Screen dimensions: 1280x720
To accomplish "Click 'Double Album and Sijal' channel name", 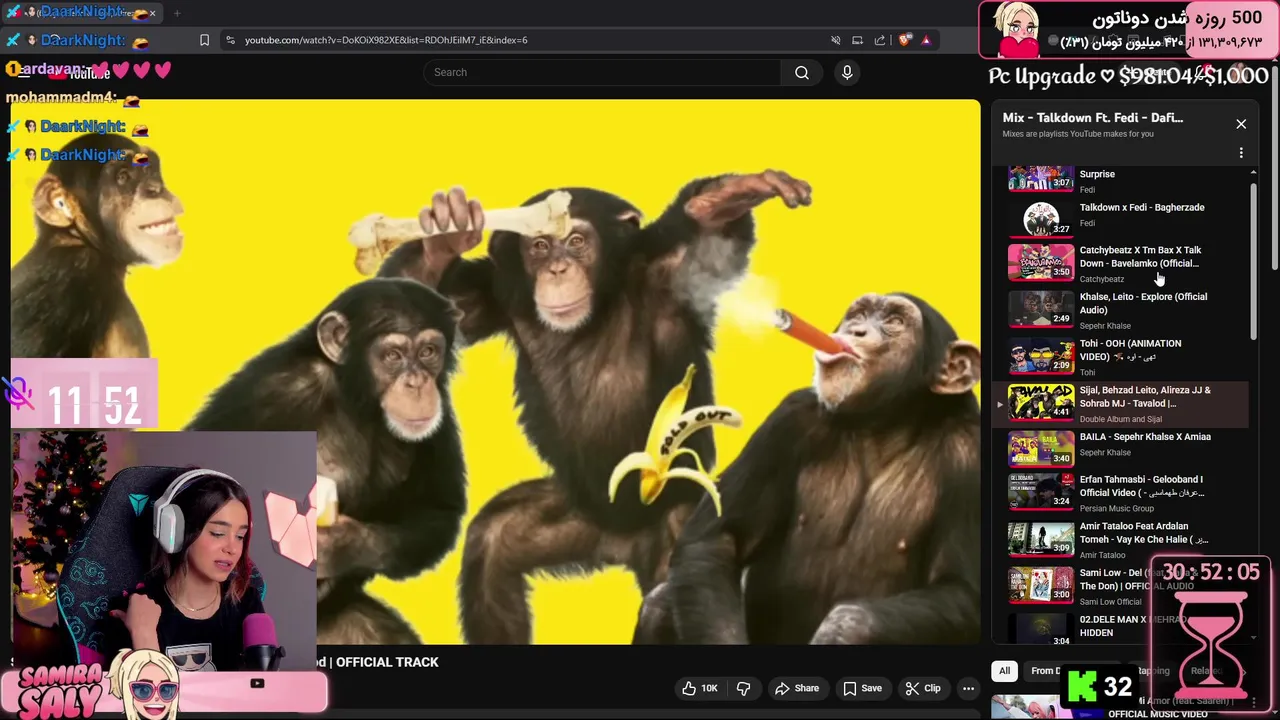I will click(x=1121, y=419).
